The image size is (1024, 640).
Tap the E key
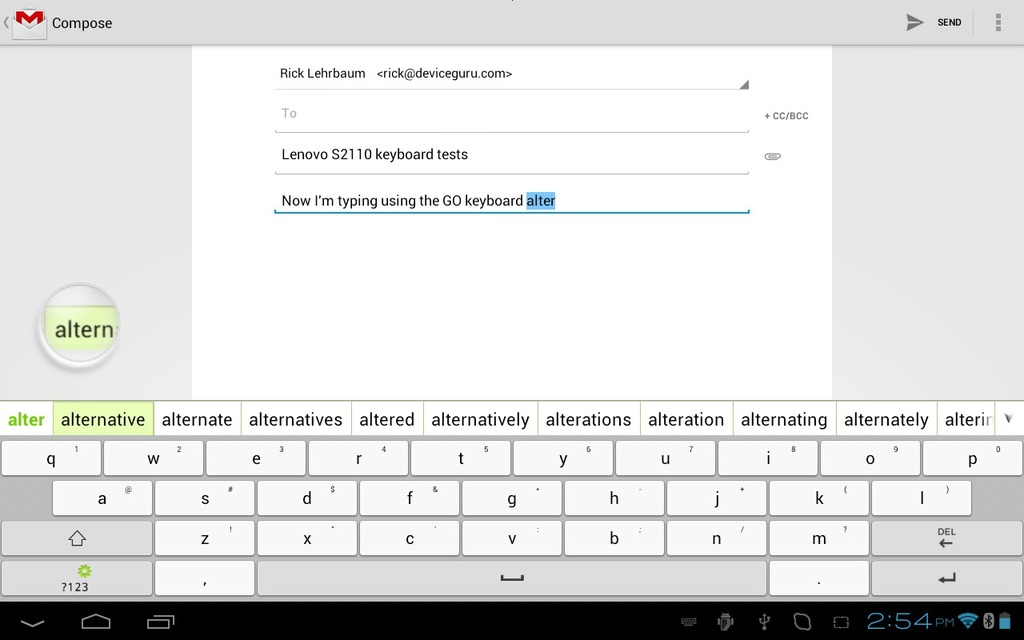pos(256,458)
